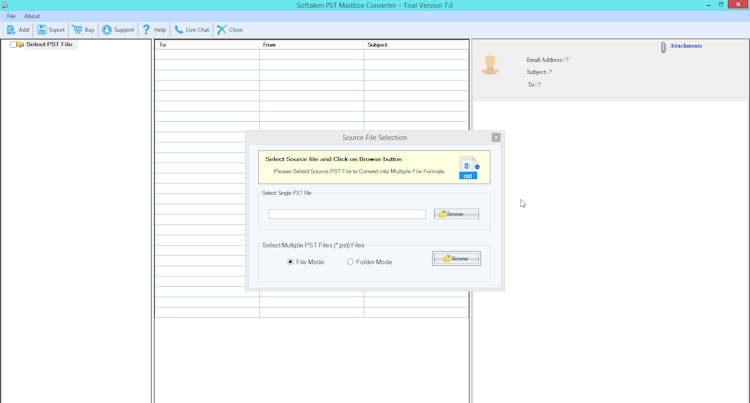Image resolution: width=750 pixels, height=403 pixels.
Task: Start a Live Chat from toolbar
Action: point(179,30)
